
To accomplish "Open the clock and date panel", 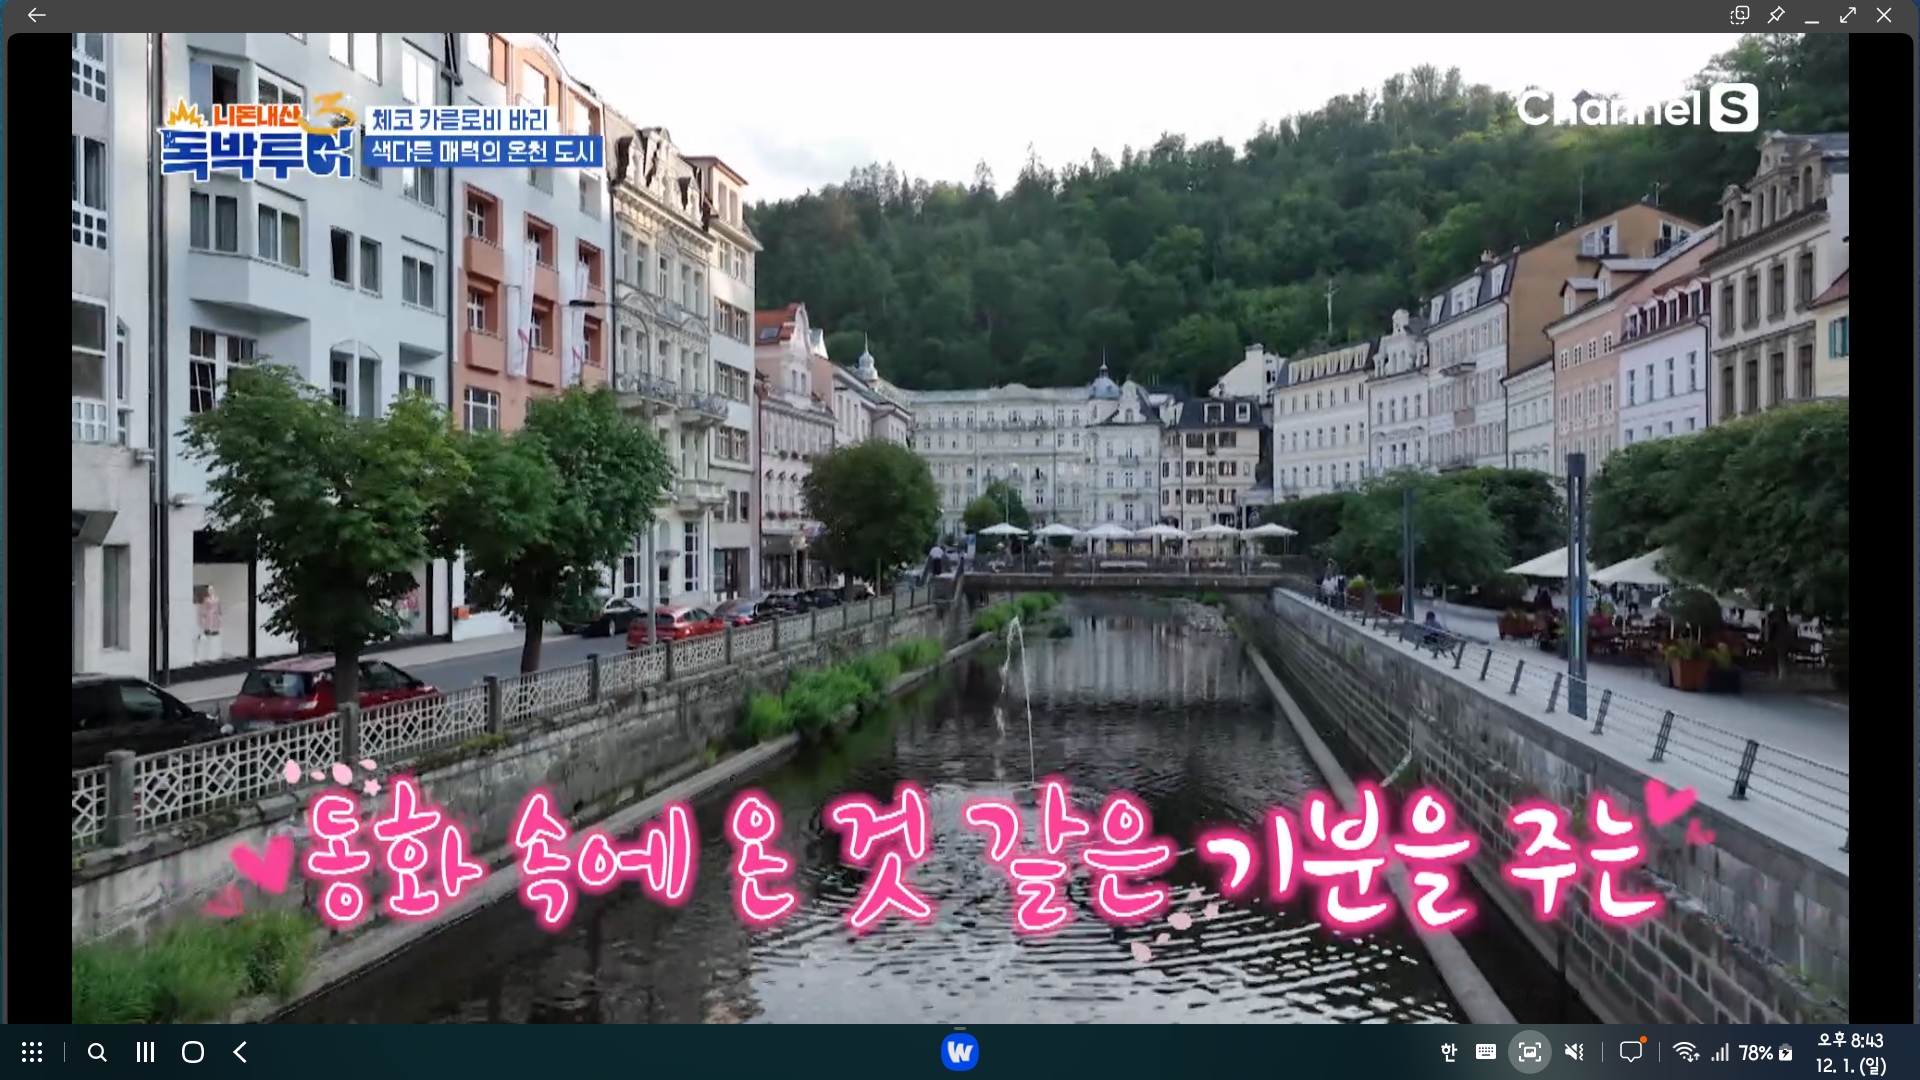I will coord(1850,1053).
